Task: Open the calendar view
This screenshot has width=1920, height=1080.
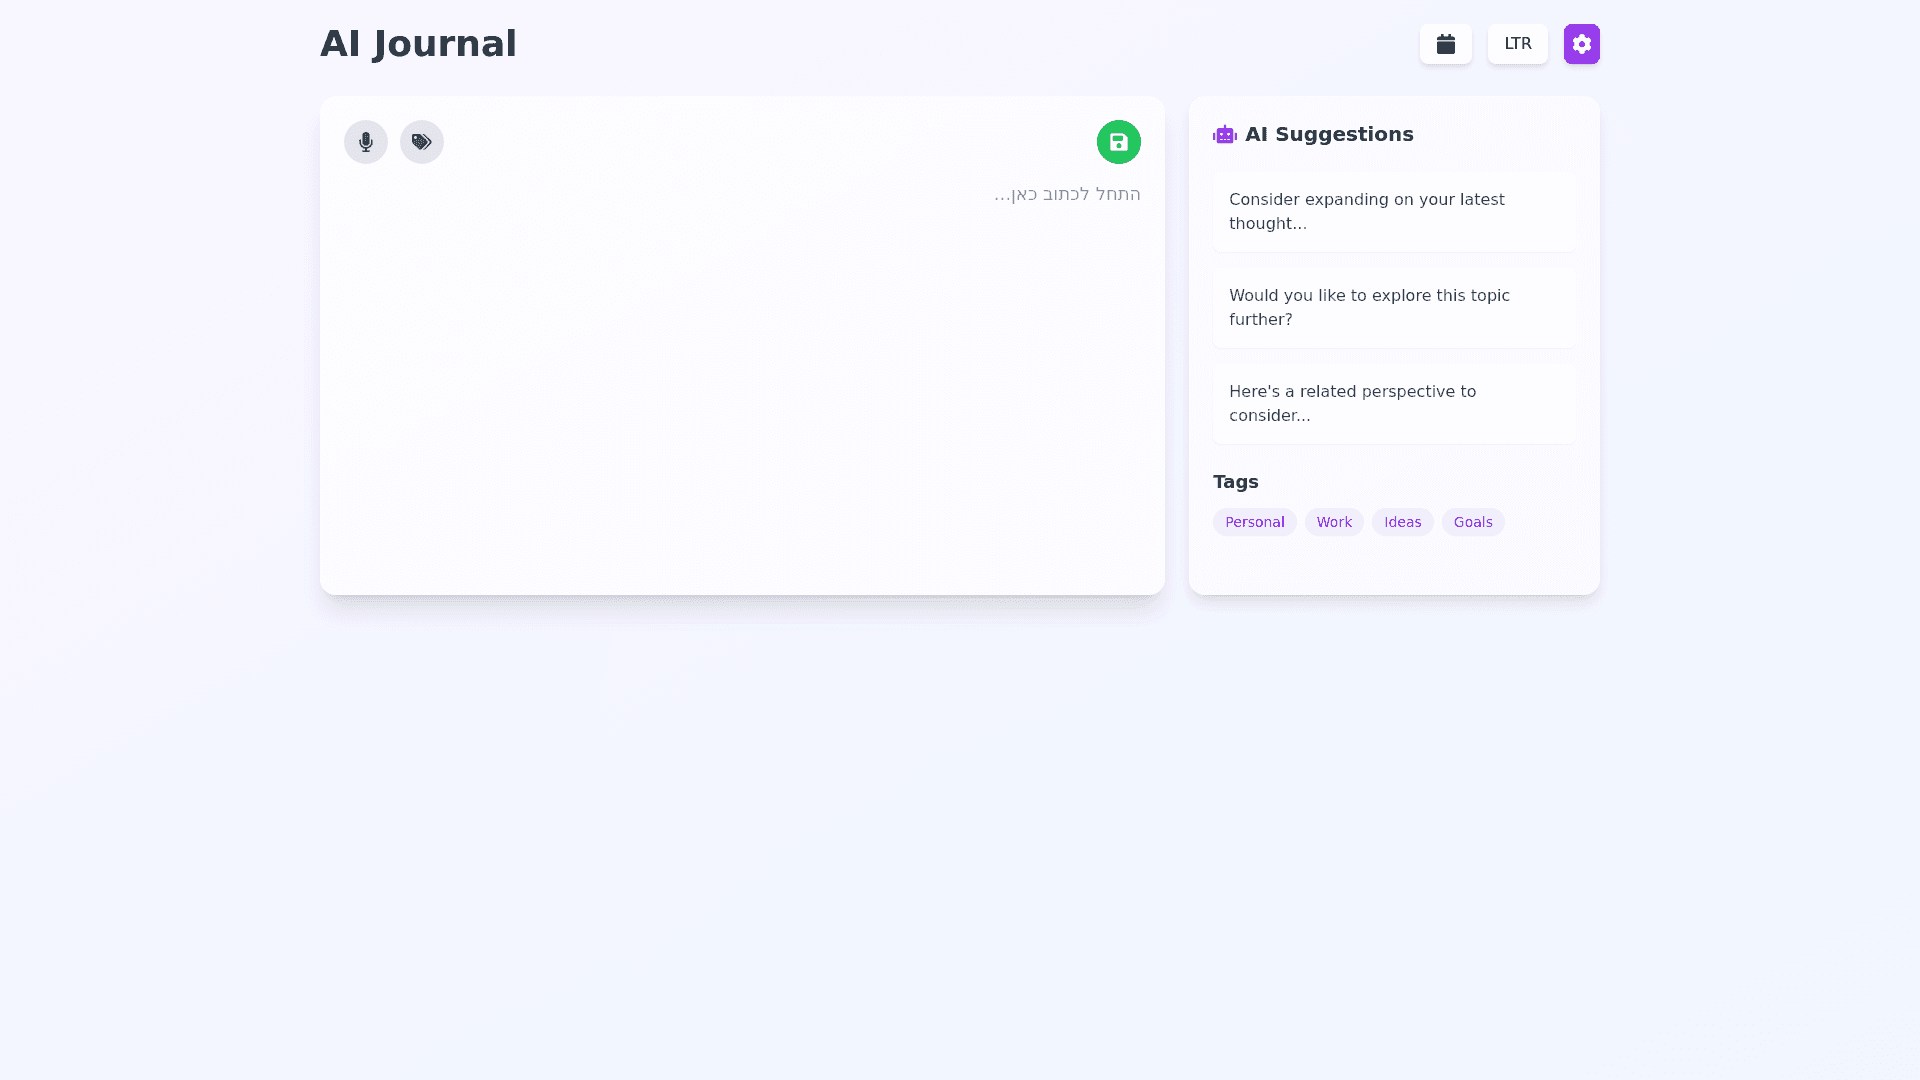Action: coord(1445,44)
